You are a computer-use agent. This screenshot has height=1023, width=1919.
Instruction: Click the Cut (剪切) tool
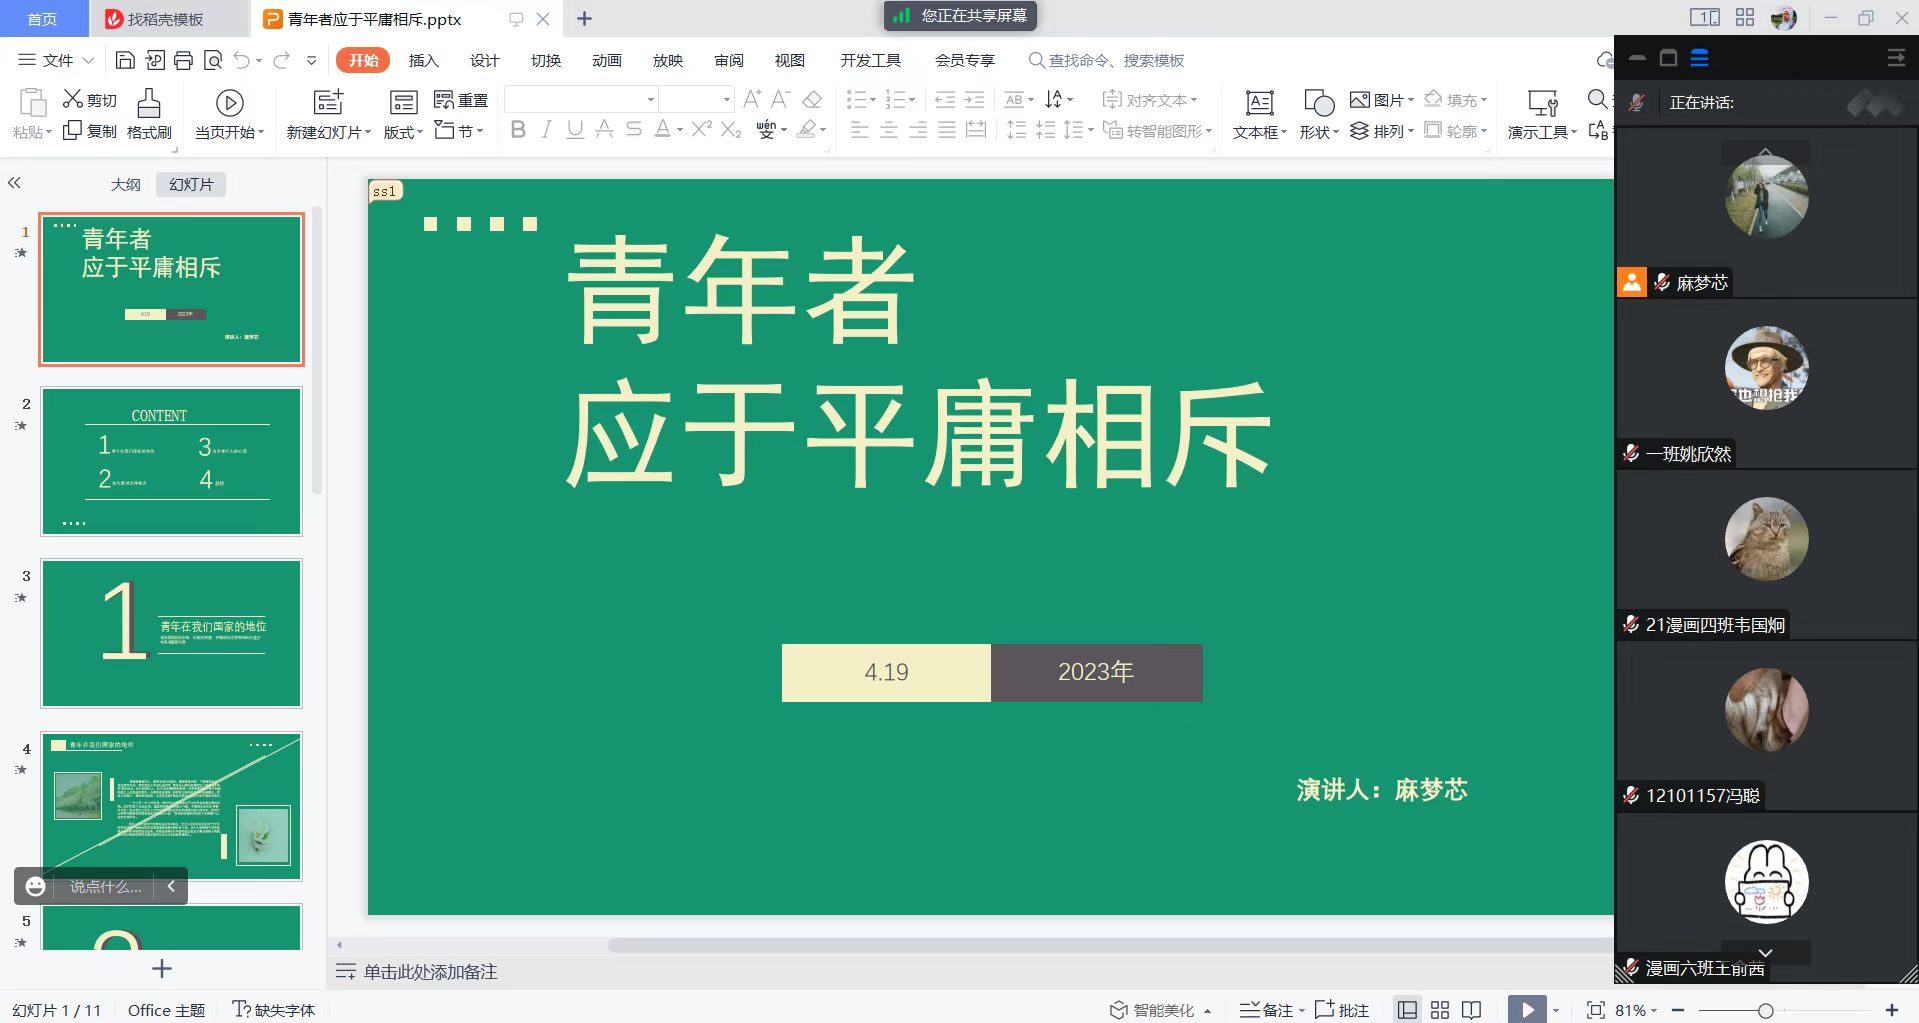pos(90,99)
